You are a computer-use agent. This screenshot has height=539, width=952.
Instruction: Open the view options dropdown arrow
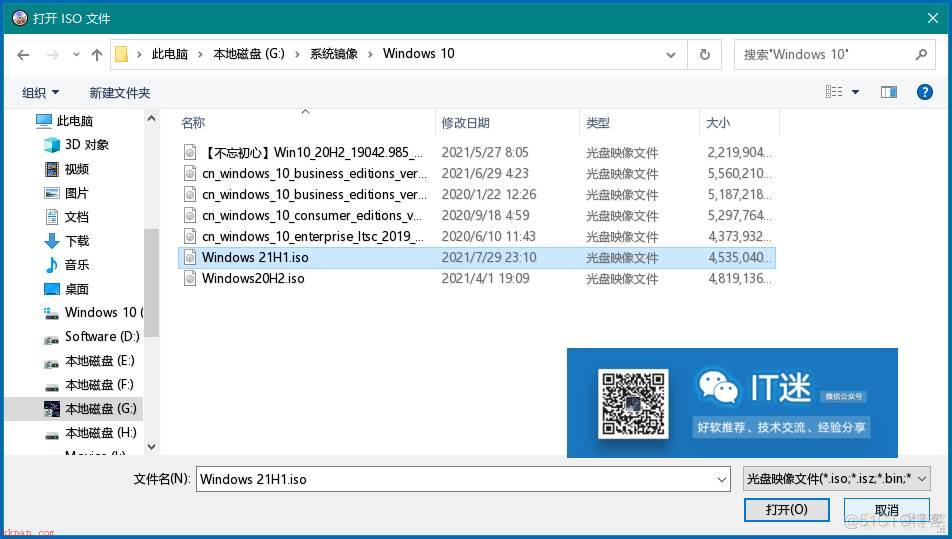point(855,92)
